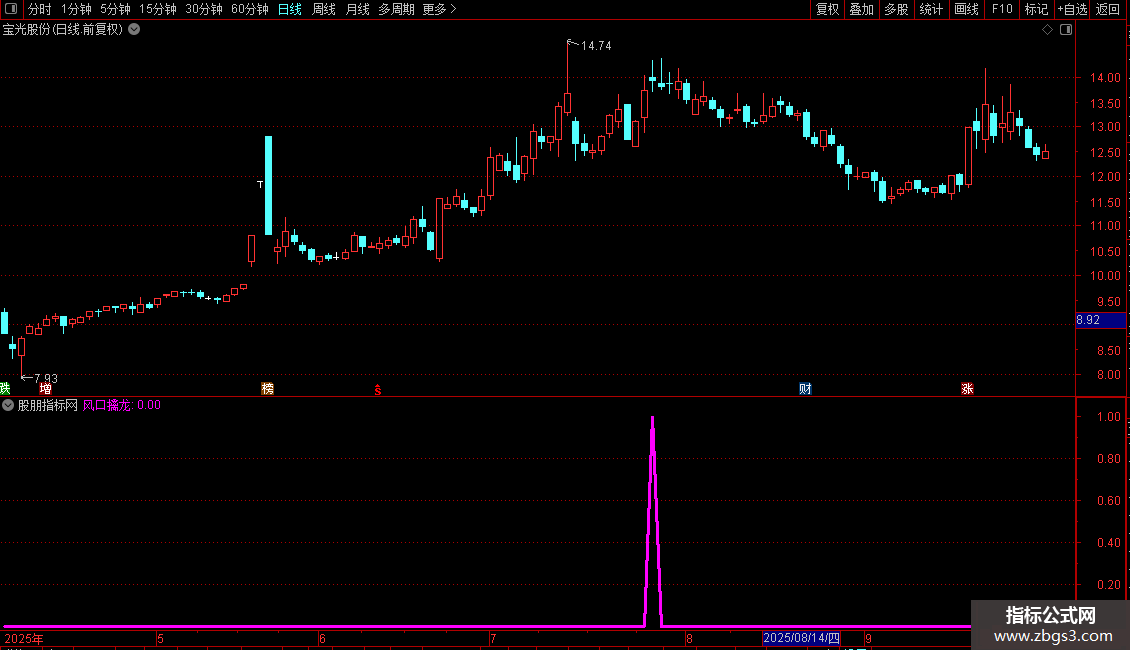Open the 多周期 multi-period view
Viewport: 1130px width, 650px height.
pos(396,9)
